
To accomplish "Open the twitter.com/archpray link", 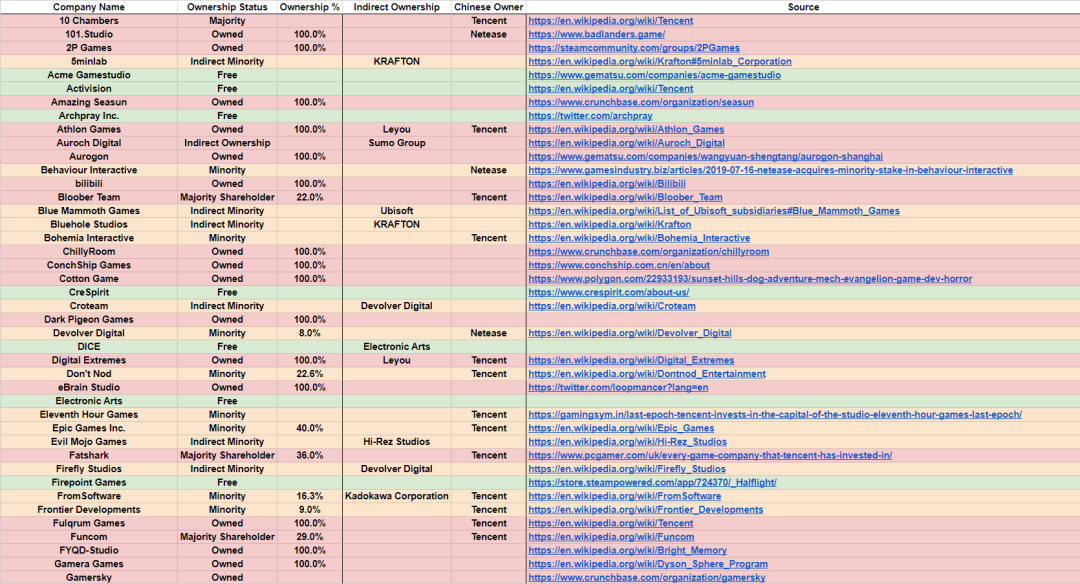I will (590, 116).
